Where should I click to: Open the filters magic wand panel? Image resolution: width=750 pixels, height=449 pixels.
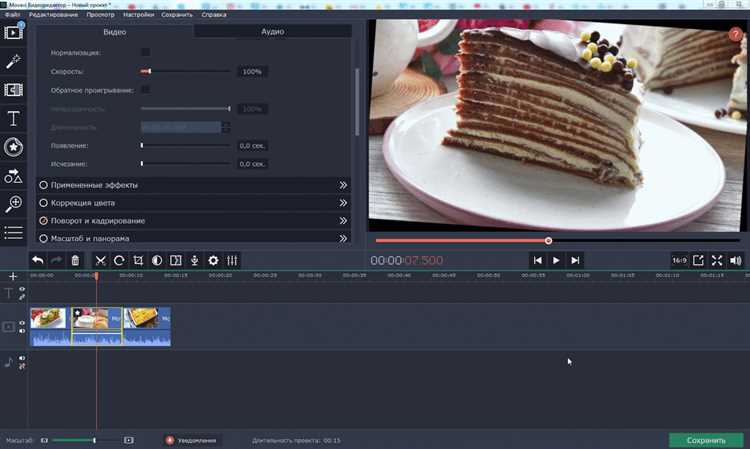click(13, 61)
